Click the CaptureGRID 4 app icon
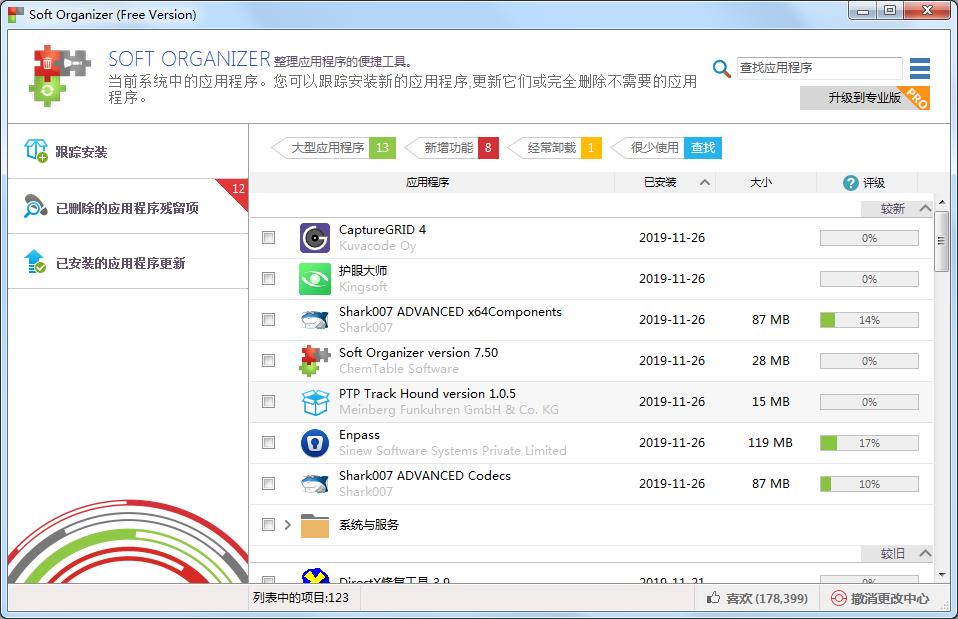This screenshot has width=958, height=619. (x=315, y=238)
